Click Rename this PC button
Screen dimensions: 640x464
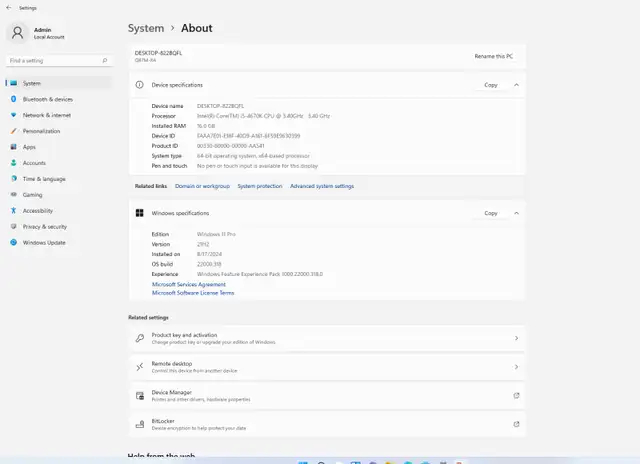(493, 56)
